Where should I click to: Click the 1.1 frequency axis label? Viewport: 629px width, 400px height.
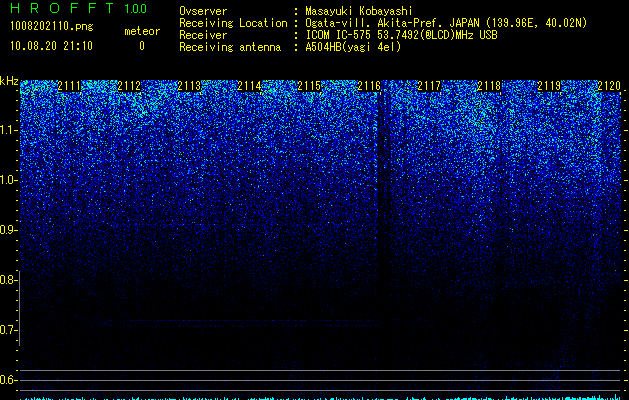coord(8,130)
